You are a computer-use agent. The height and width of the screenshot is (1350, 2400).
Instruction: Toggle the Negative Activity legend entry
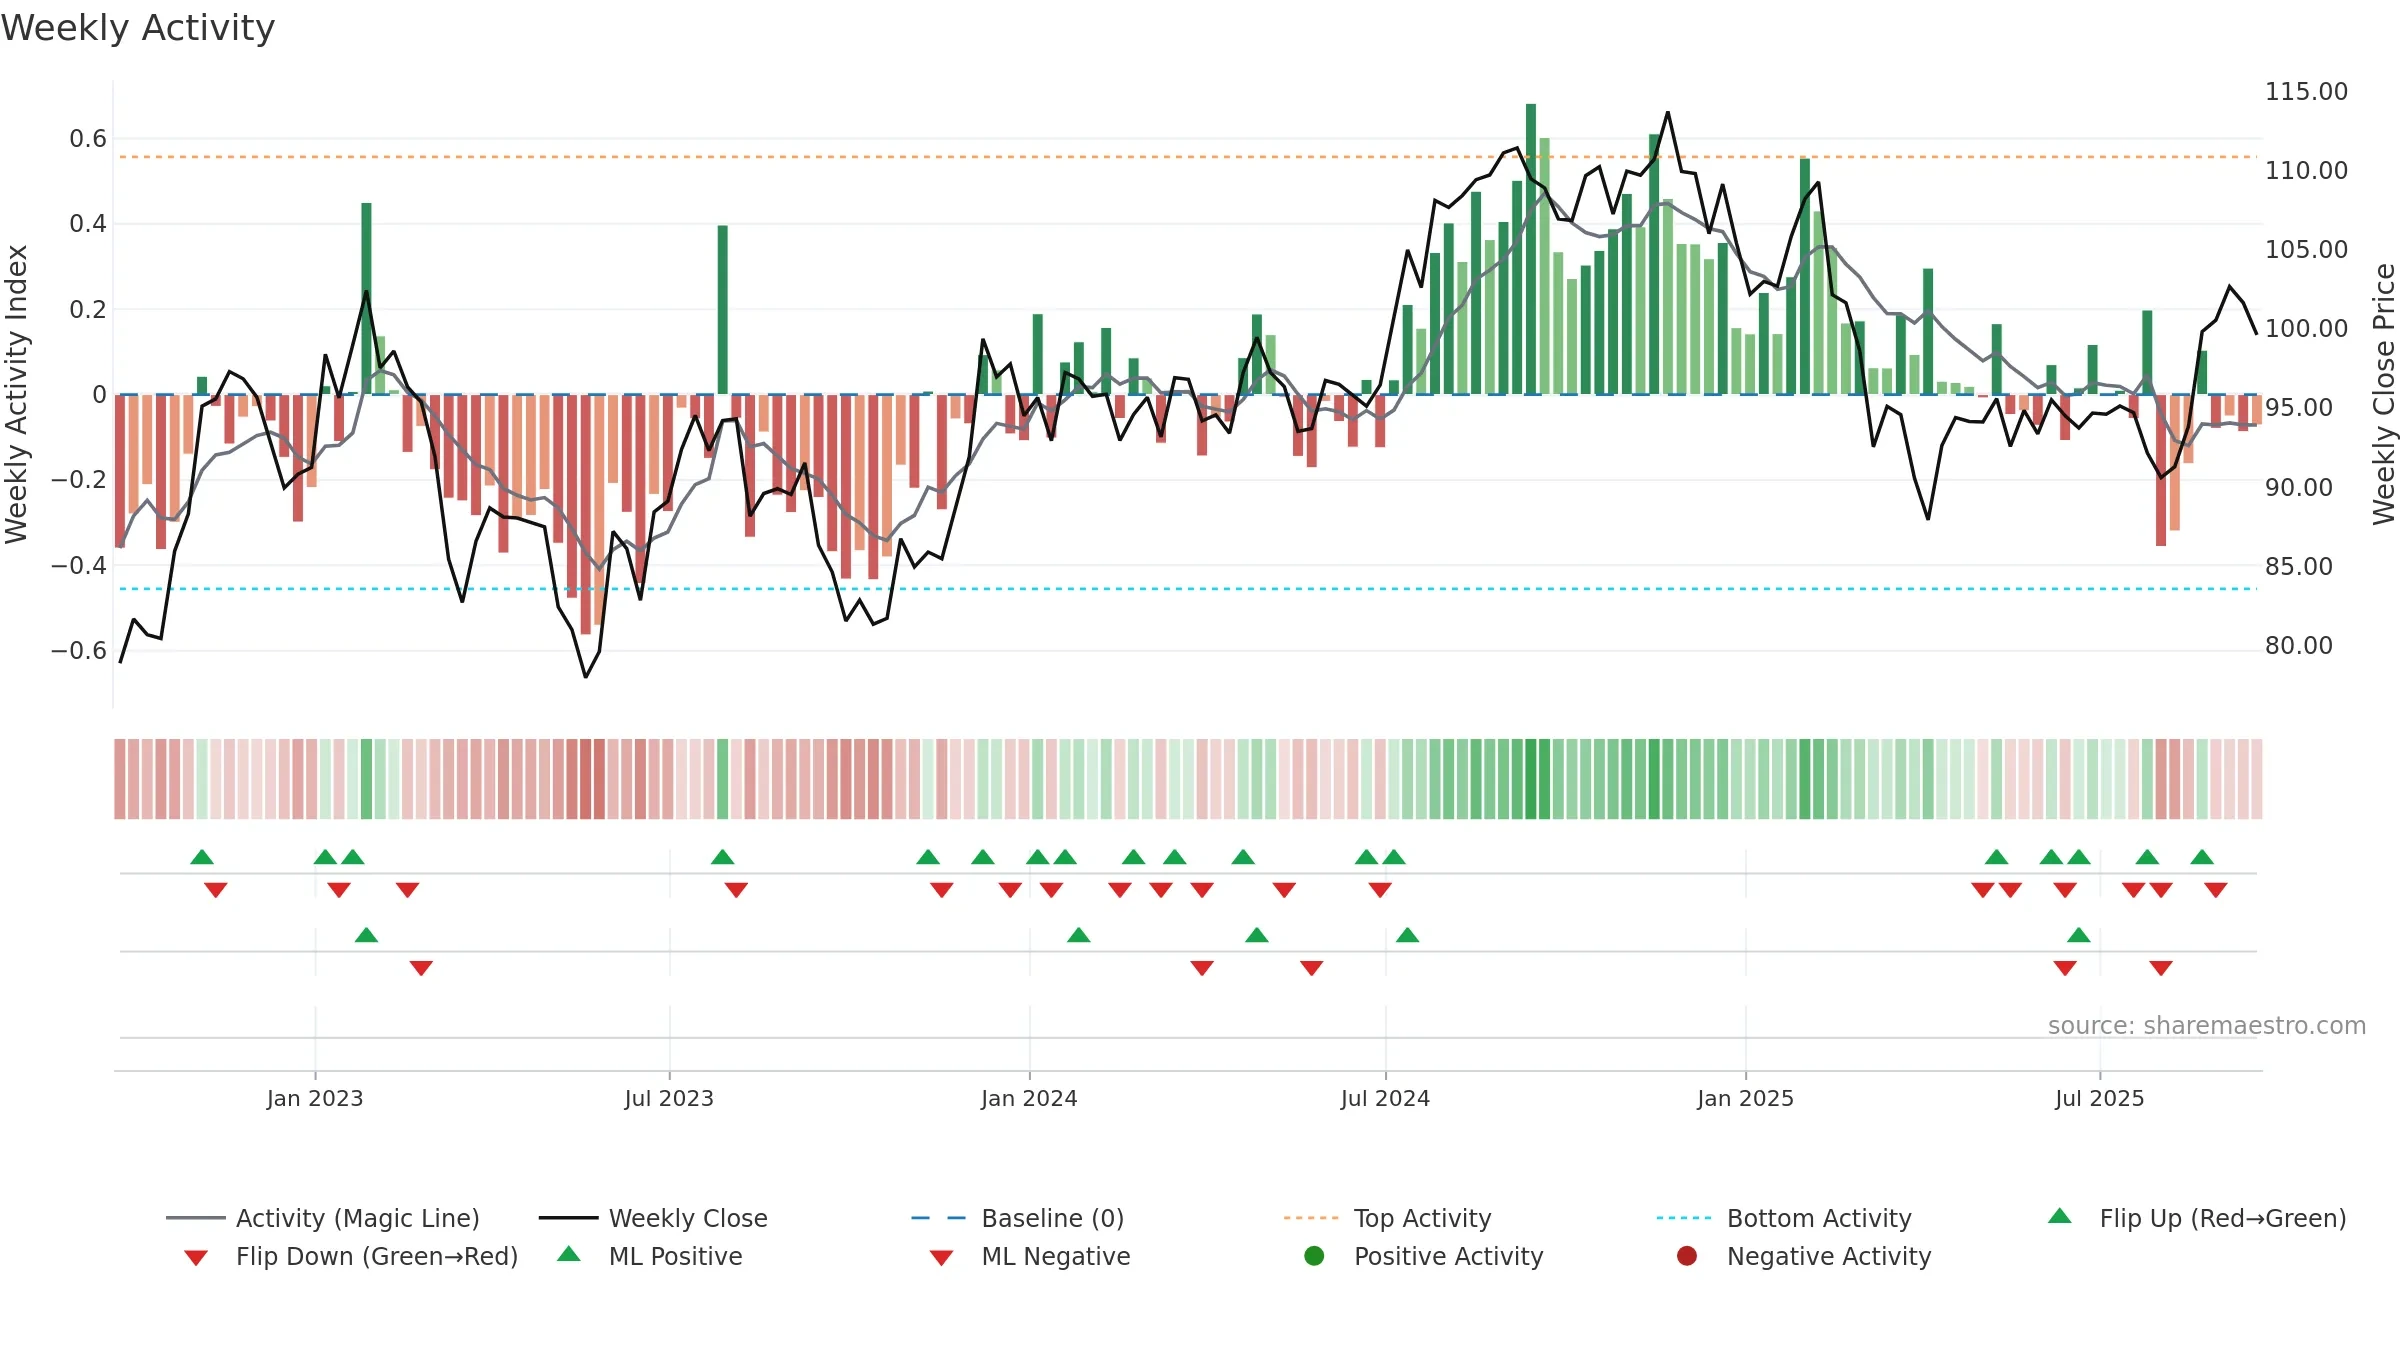pyautogui.click(x=1804, y=1256)
